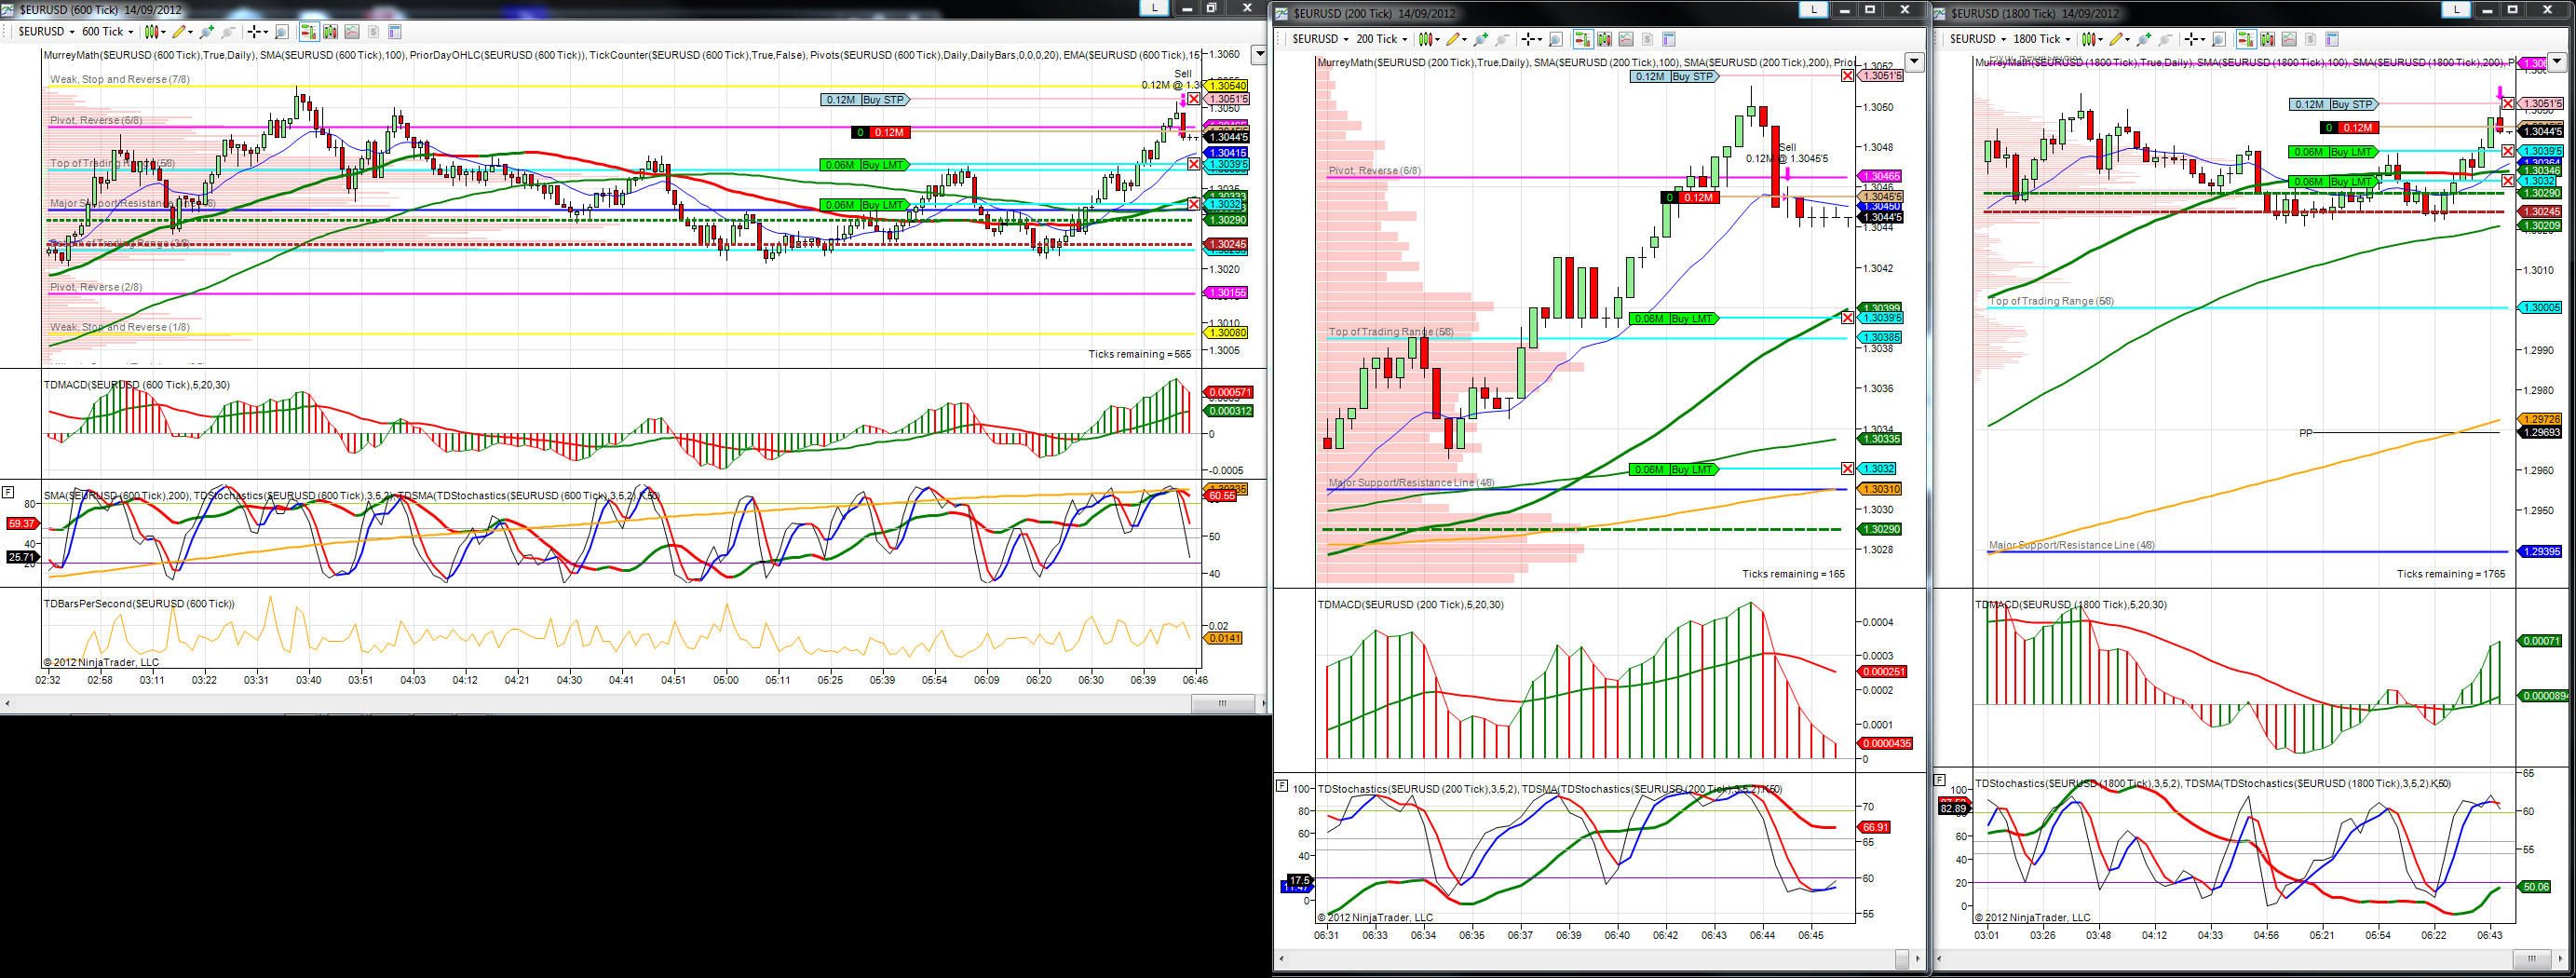Select the drawing pencil in 200 Tick window

(1454, 39)
